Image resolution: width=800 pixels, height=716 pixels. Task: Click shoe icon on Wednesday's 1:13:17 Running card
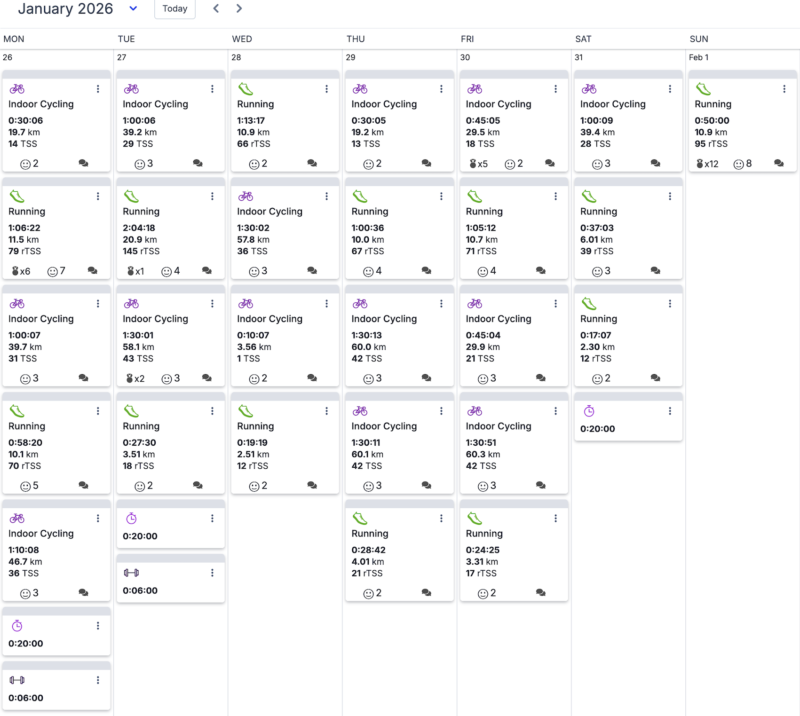pyautogui.click(x=245, y=89)
